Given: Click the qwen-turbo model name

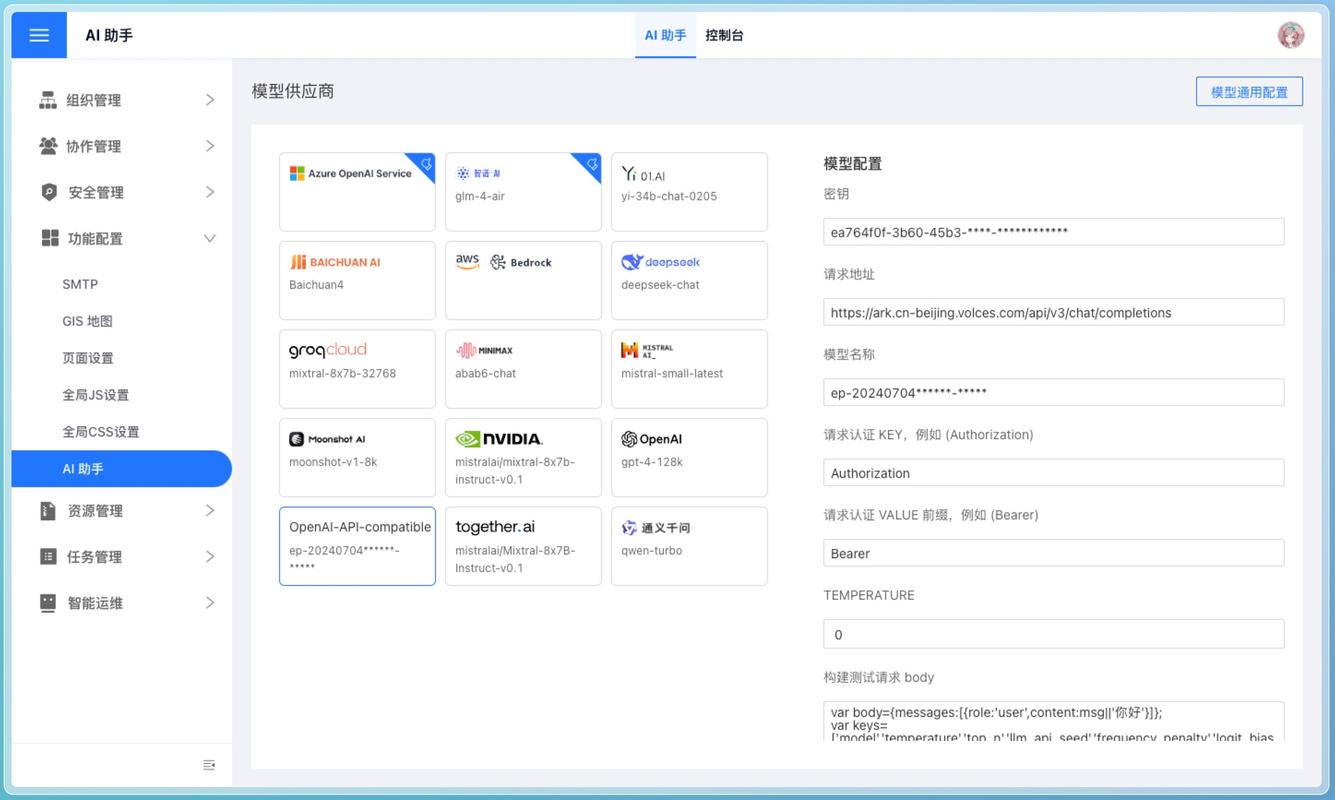Looking at the screenshot, I should [x=652, y=550].
